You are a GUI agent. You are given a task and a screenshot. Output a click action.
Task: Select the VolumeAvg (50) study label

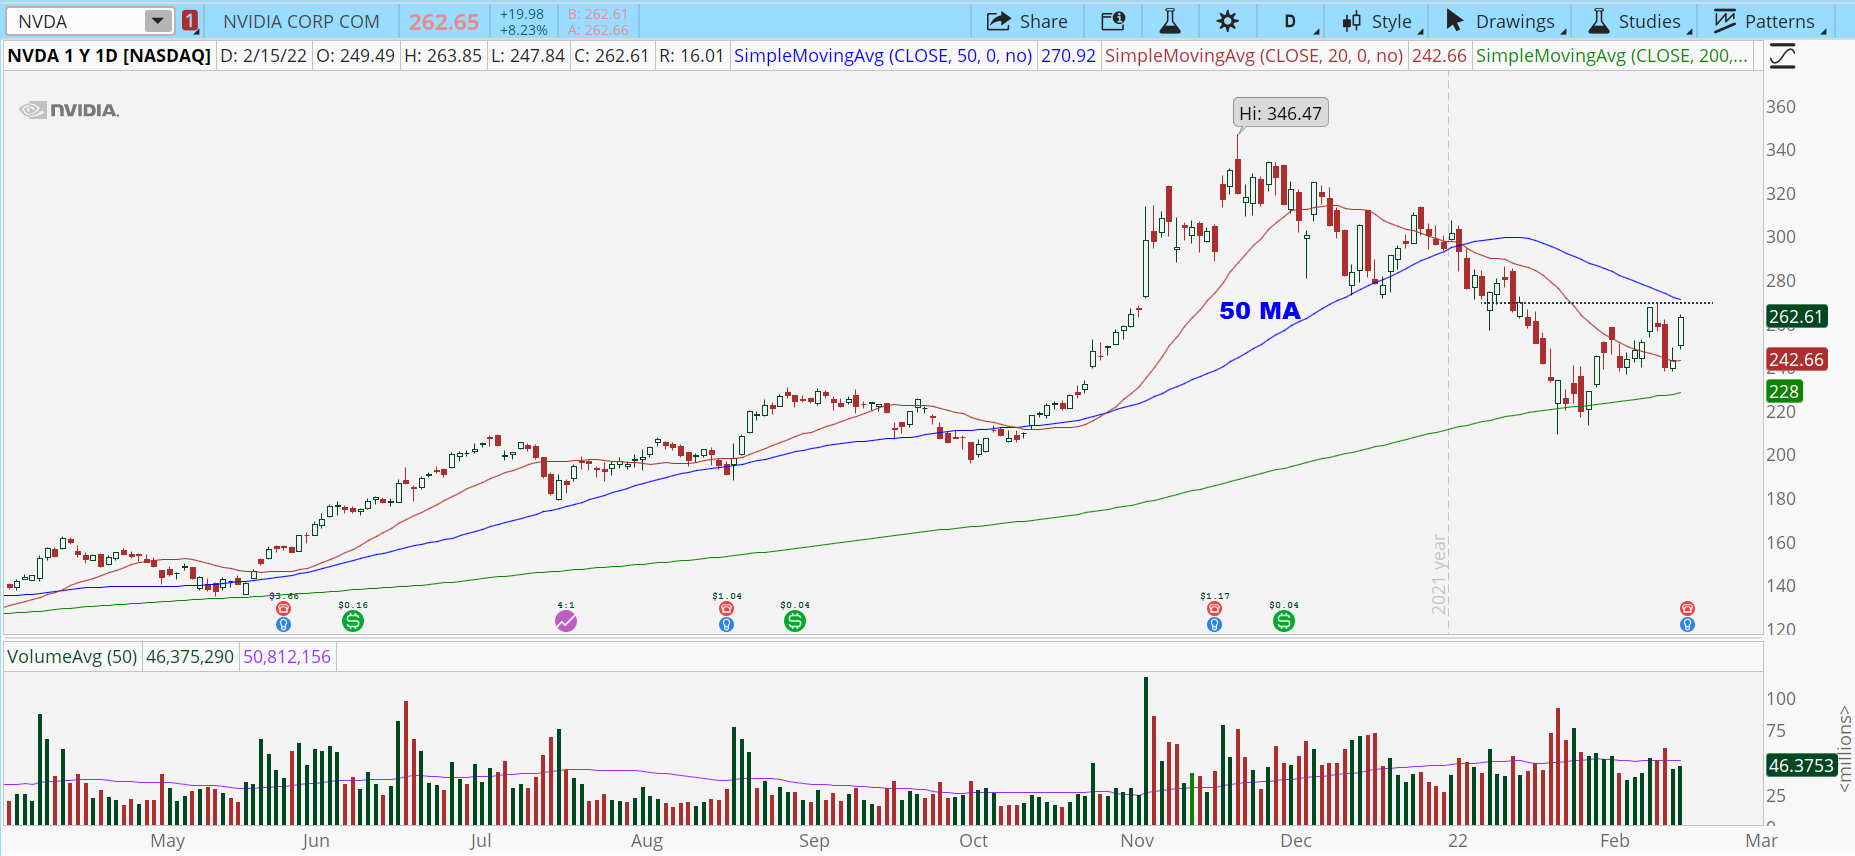[72, 657]
